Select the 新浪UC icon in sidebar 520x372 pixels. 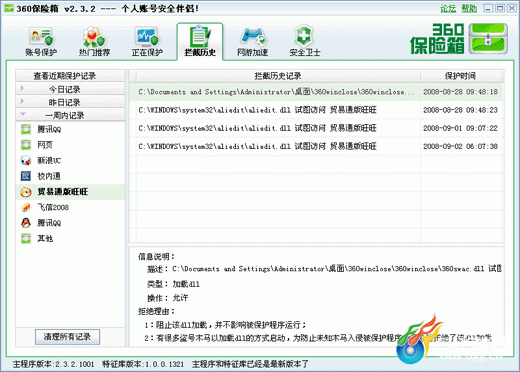tap(26, 160)
